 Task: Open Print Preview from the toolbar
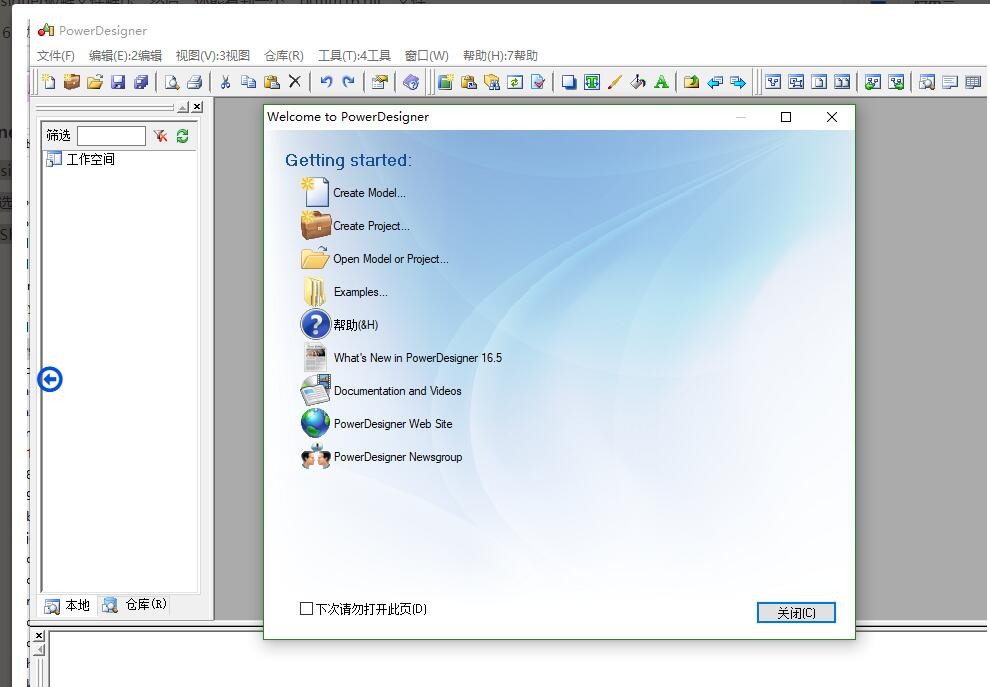point(172,82)
